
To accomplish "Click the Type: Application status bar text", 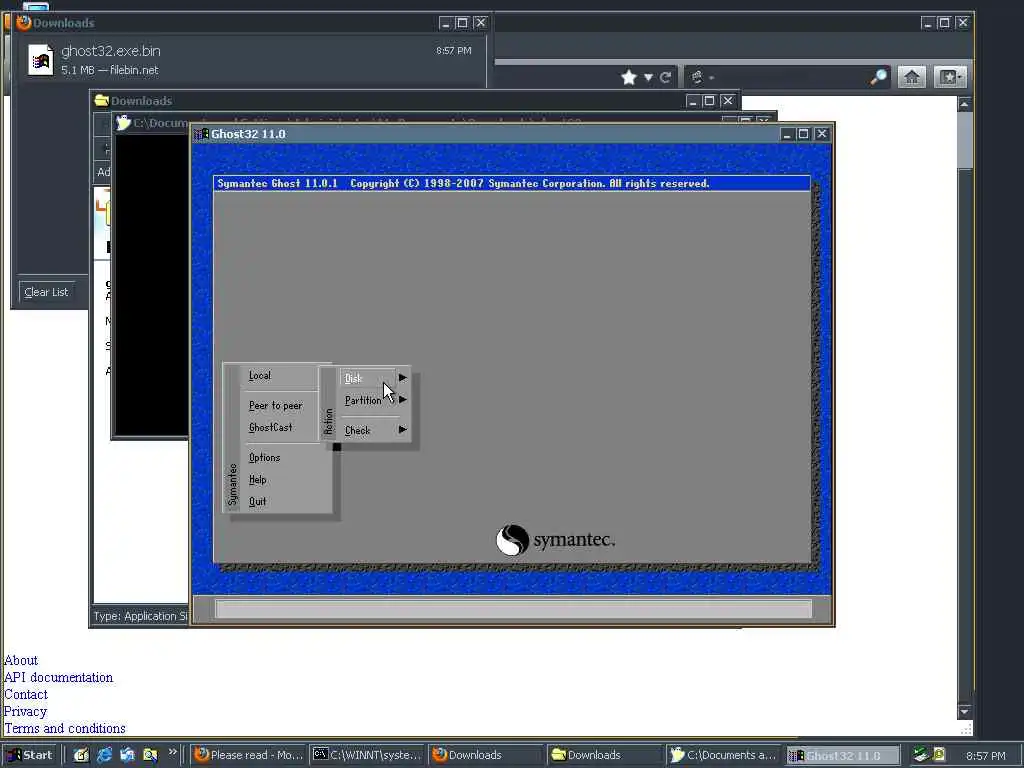I will [140, 616].
